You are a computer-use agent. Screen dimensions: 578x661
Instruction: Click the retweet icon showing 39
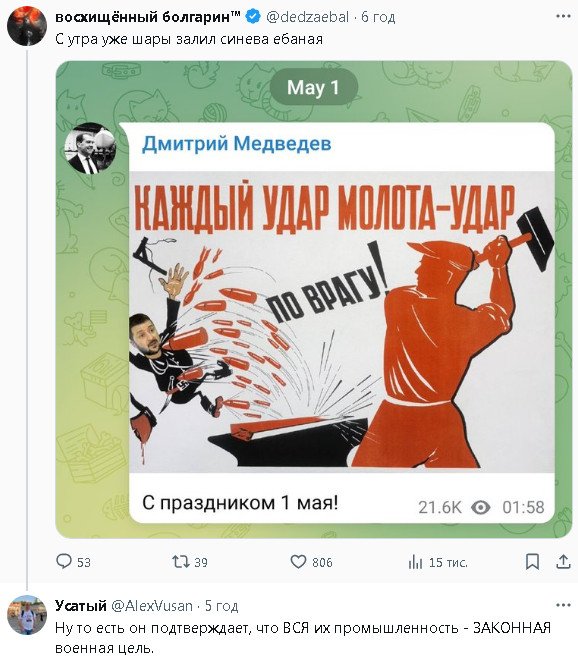click(180, 562)
